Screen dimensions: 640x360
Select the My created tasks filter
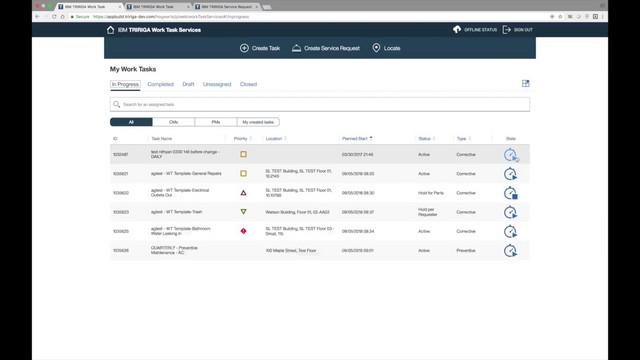click(258, 122)
